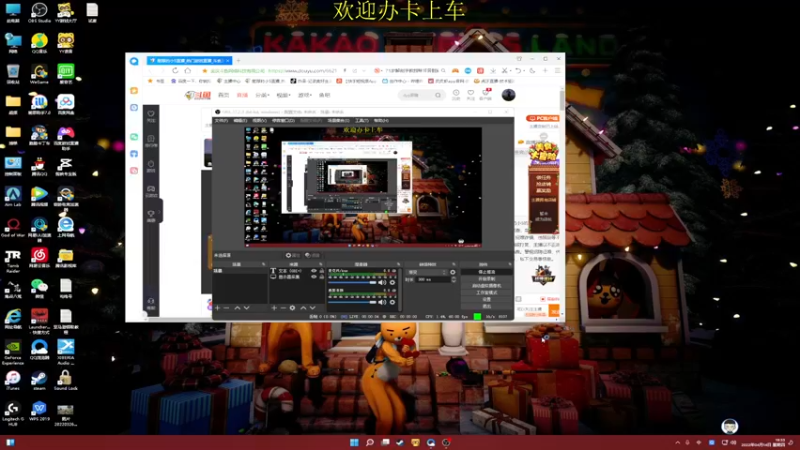The height and width of the screenshot is (450, 800).
Task: Open the heart icon in Douyu sidebar
Action: 151,116
